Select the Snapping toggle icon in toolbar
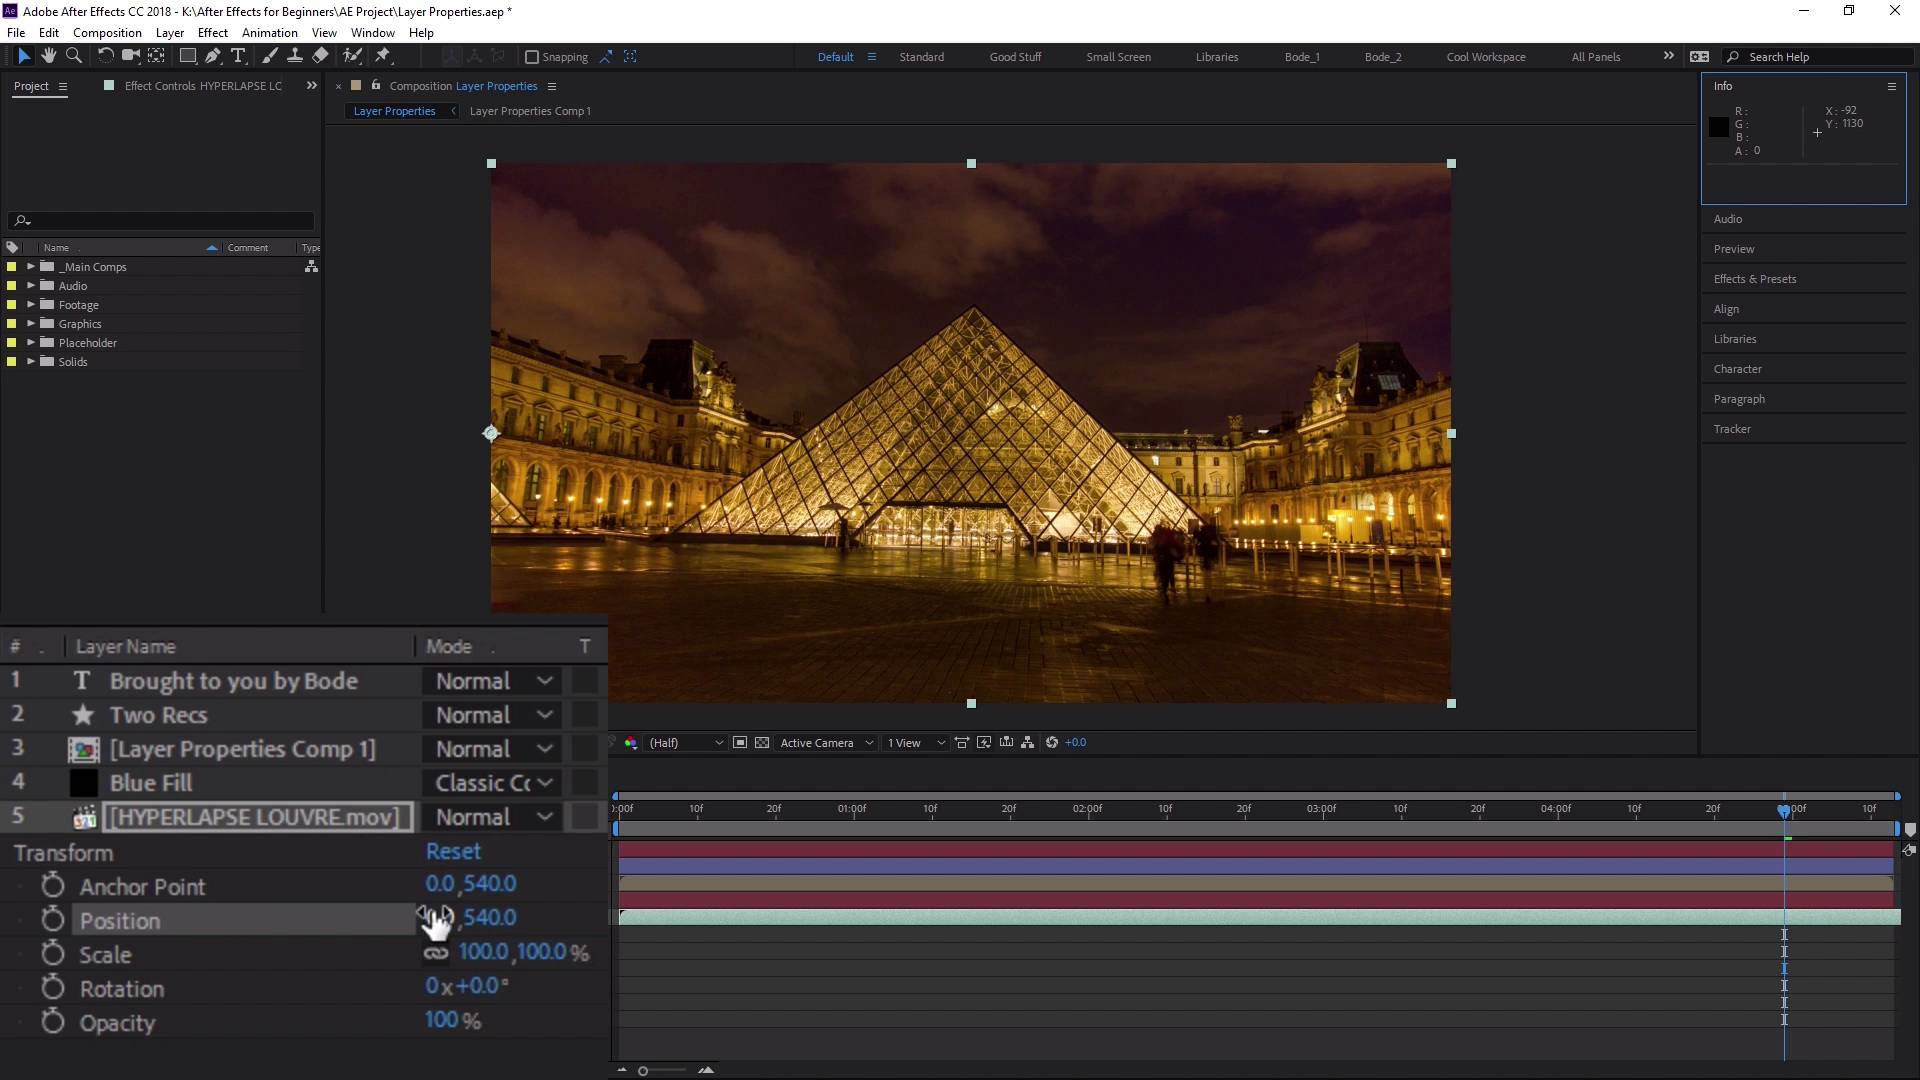This screenshot has width=1920, height=1080. [527, 55]
